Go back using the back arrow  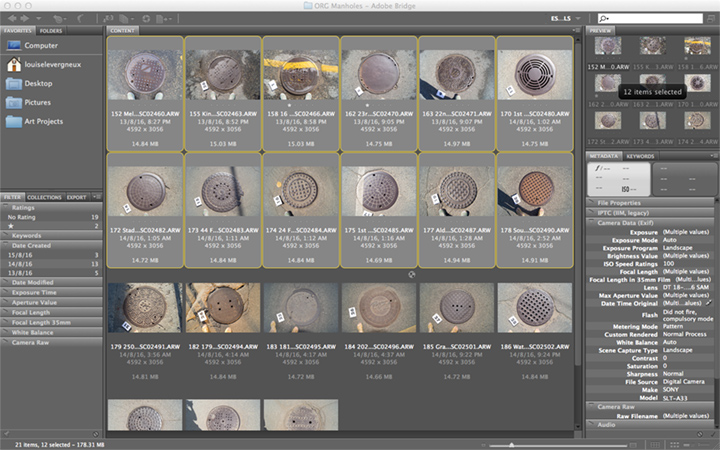click(x=12, y=18)
